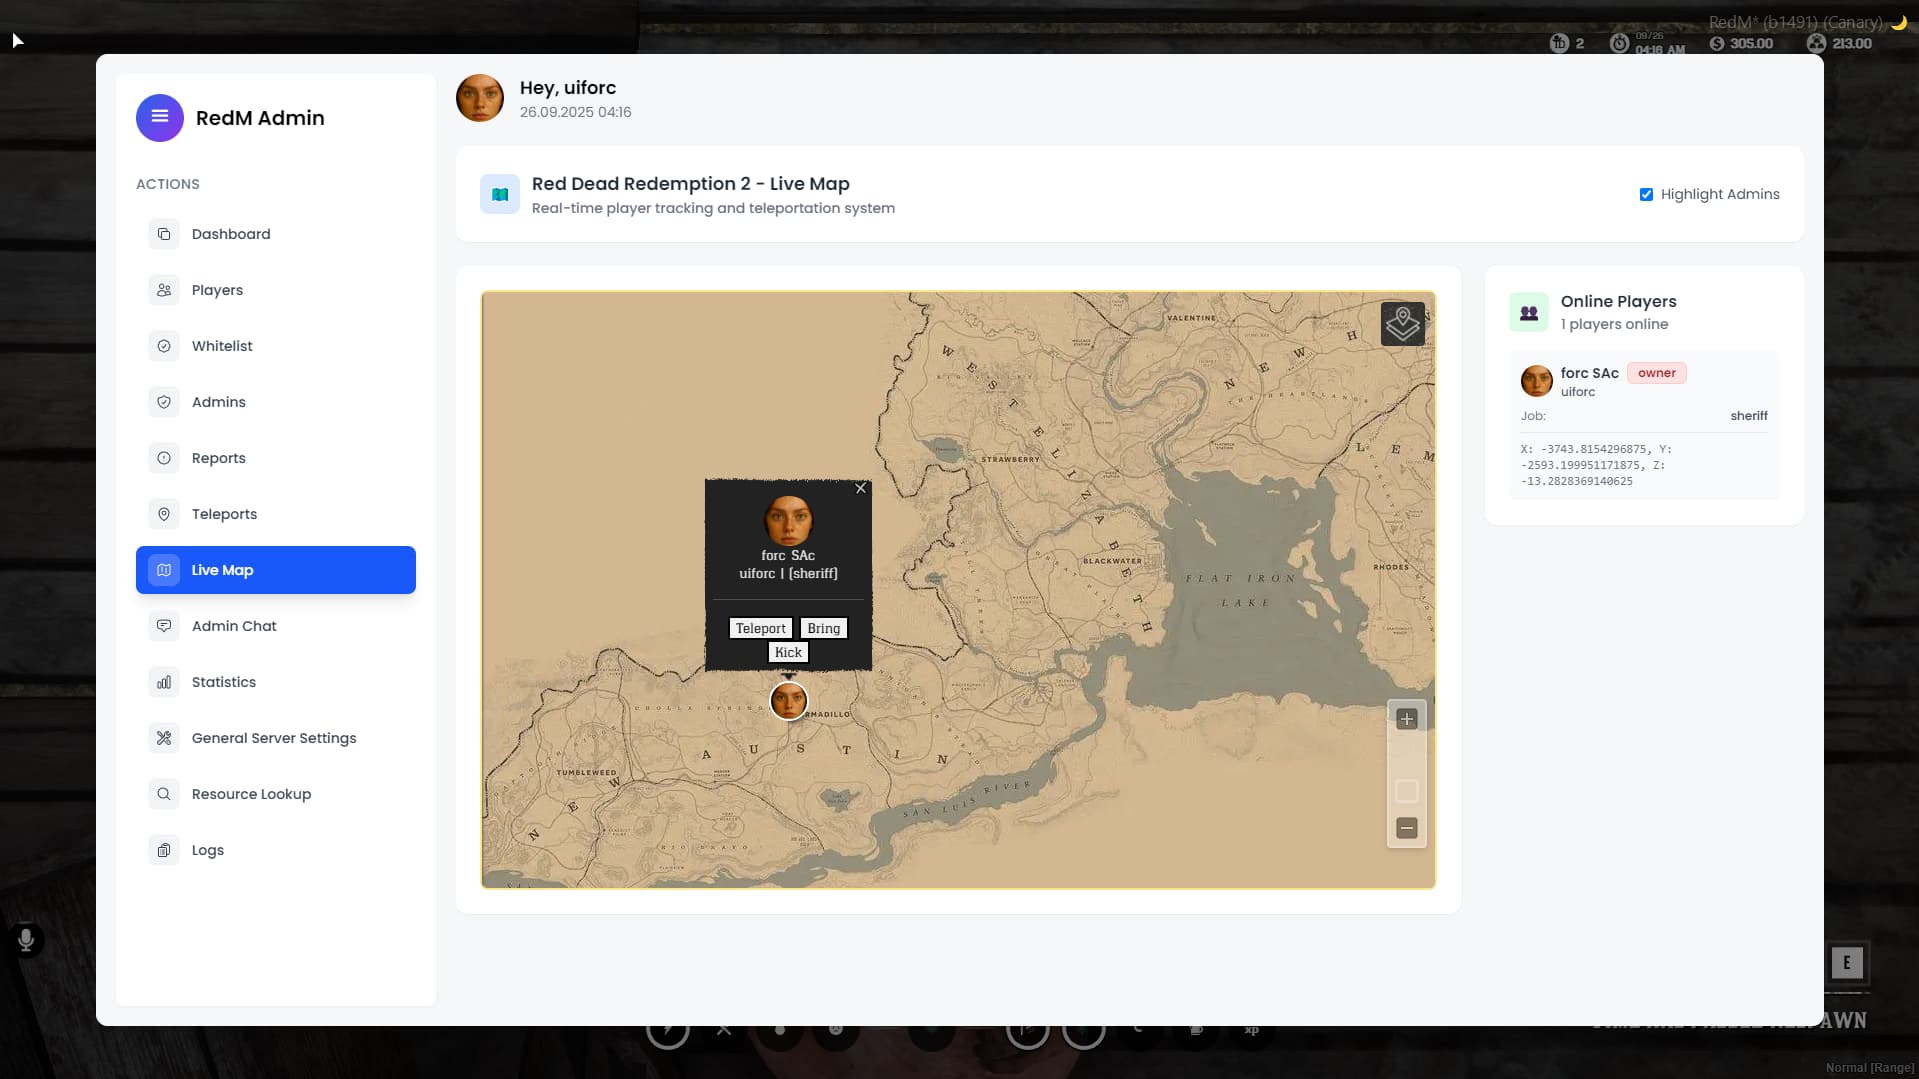1919x1079 pixels.
Task: Click the owner badge
Action: click(1657, 373)
